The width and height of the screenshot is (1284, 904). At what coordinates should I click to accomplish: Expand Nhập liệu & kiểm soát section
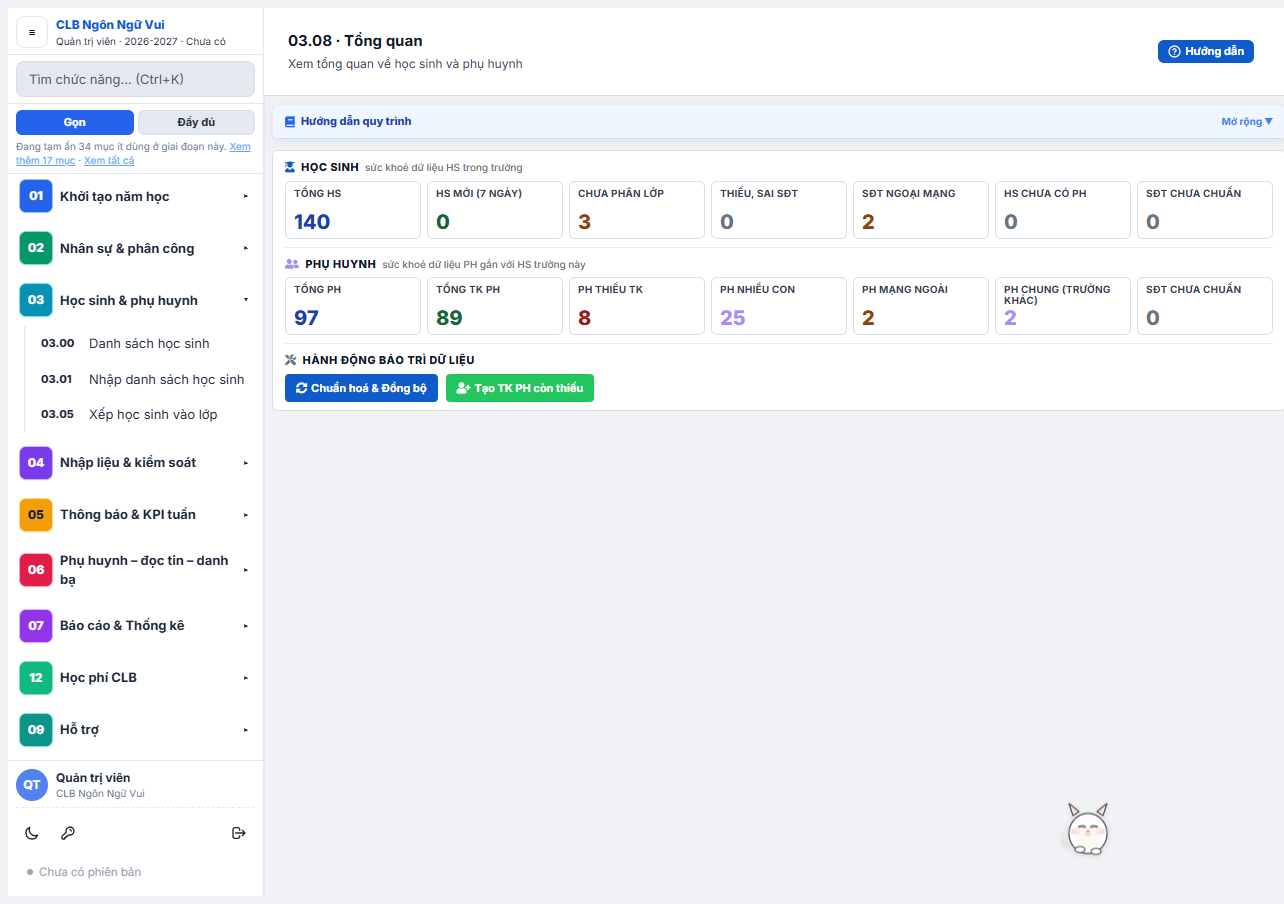point(135,462)
